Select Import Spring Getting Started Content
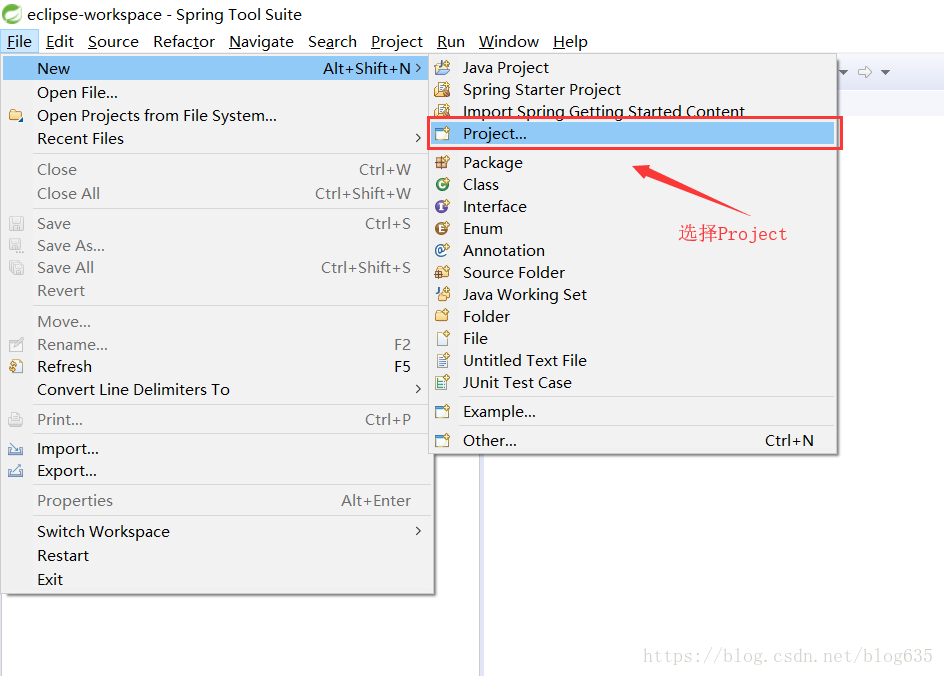 click(633, 111)
